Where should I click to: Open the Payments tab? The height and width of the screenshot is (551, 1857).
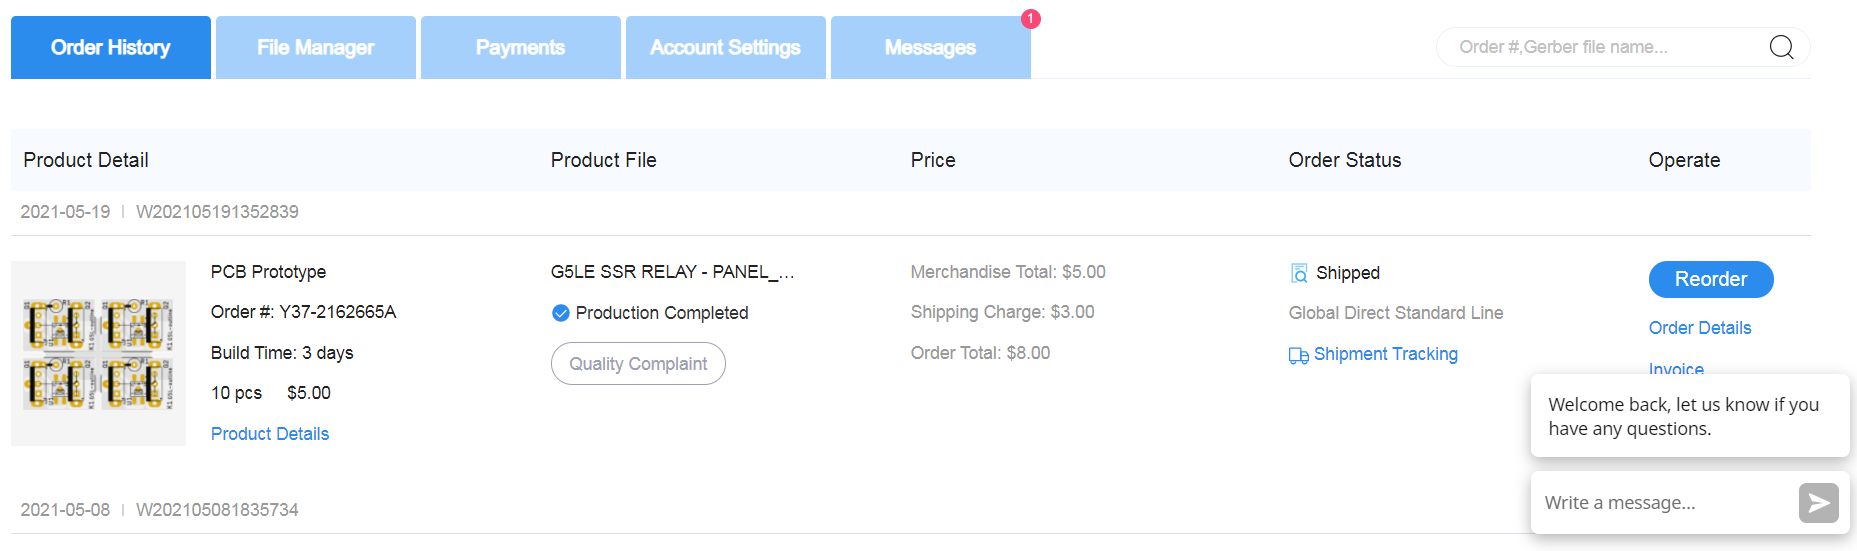coord(521,47)
